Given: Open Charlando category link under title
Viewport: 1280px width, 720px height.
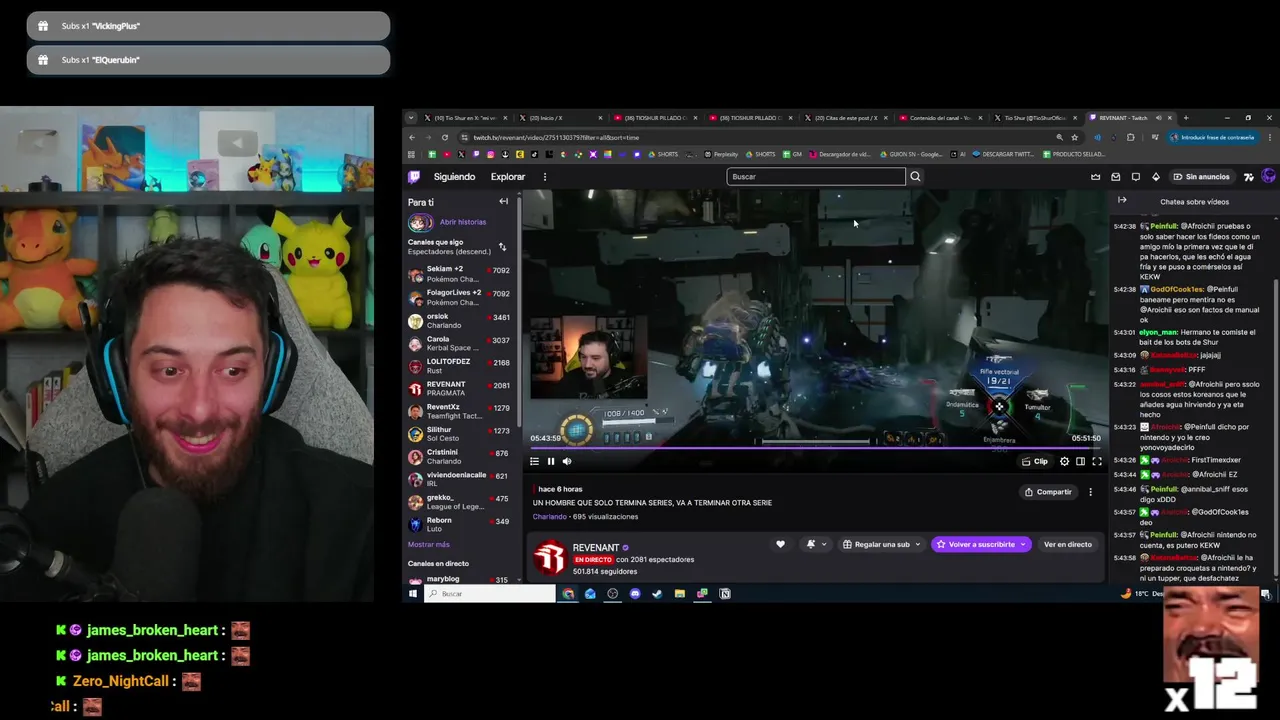Looking at the screenshot, I should 549,517.
